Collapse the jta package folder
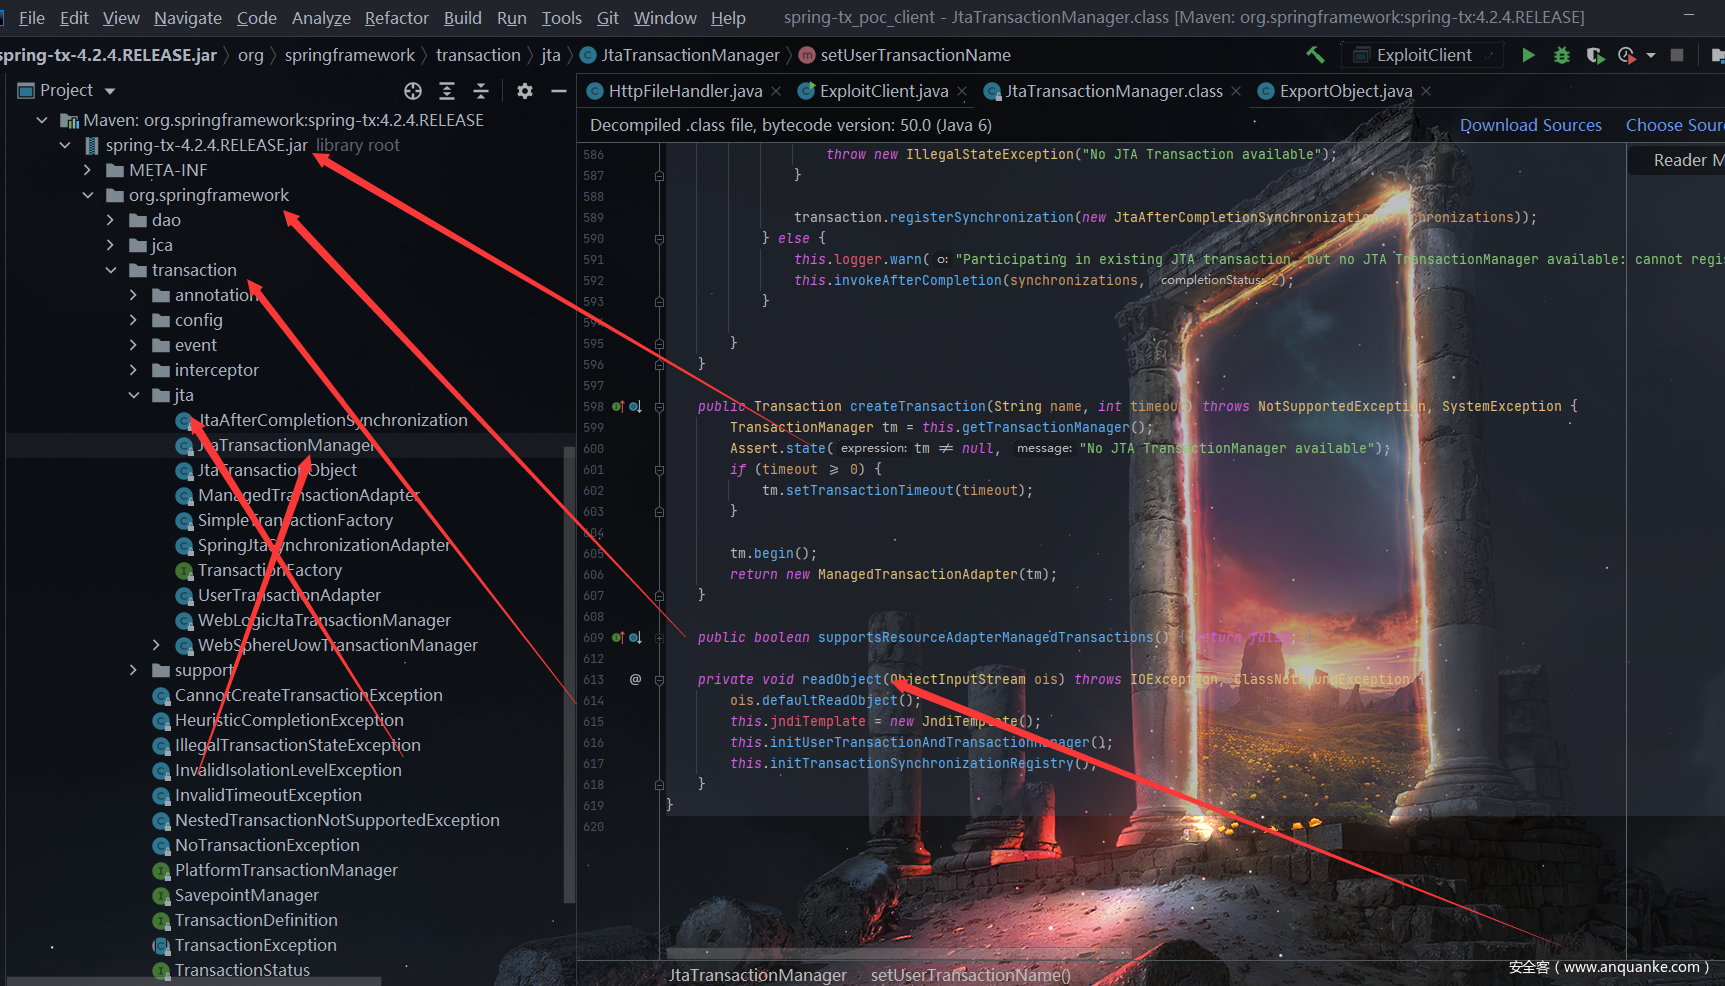Image resolution: width=1725 pixels, height=986 pixels. point(133,395)
